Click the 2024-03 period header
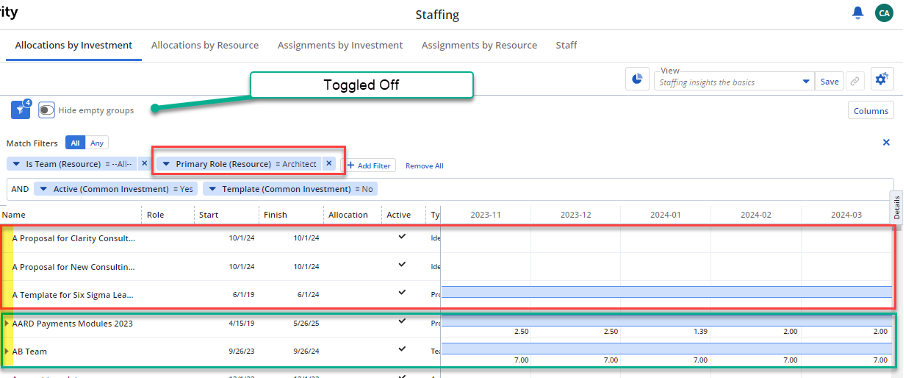The image size is (904, 378). pos(846,215)
